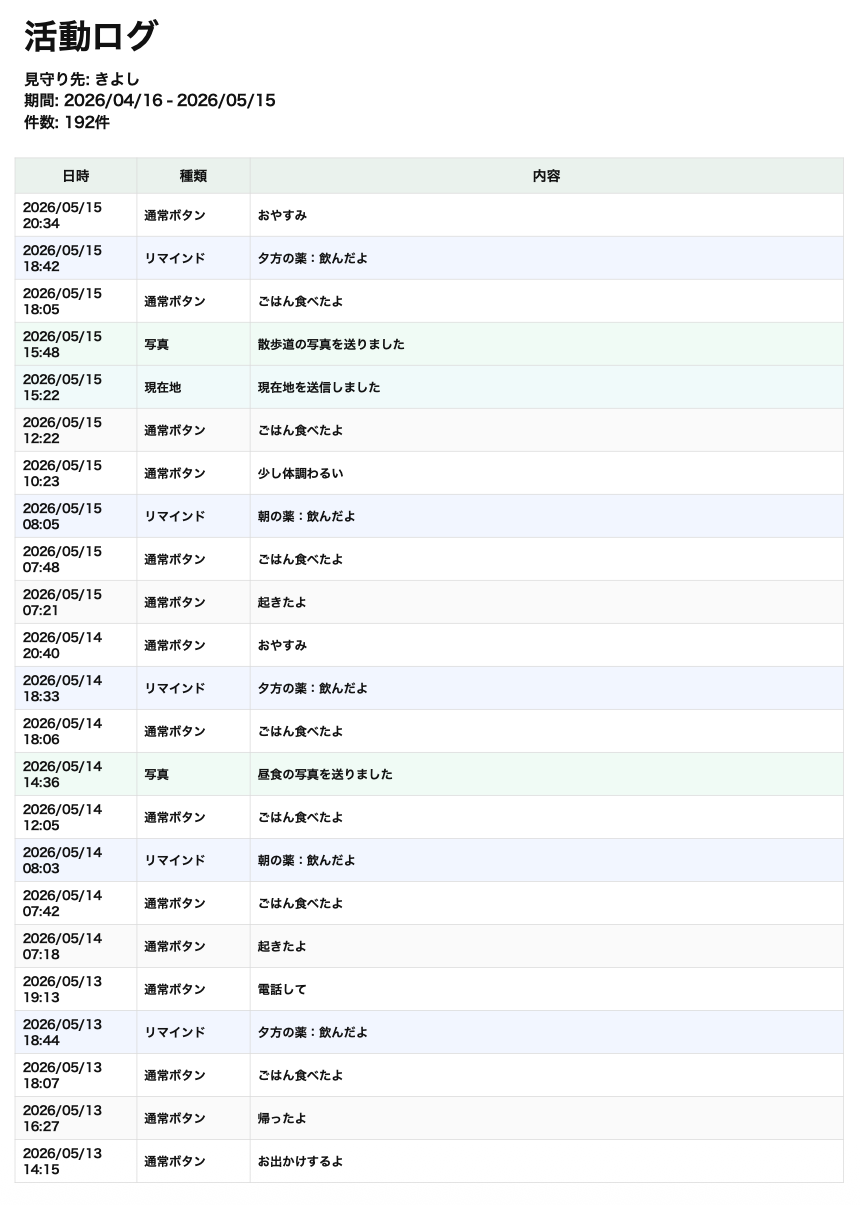Click ごはん食べたよ in the 05/14 12:05 row

[x=301, y=817]
